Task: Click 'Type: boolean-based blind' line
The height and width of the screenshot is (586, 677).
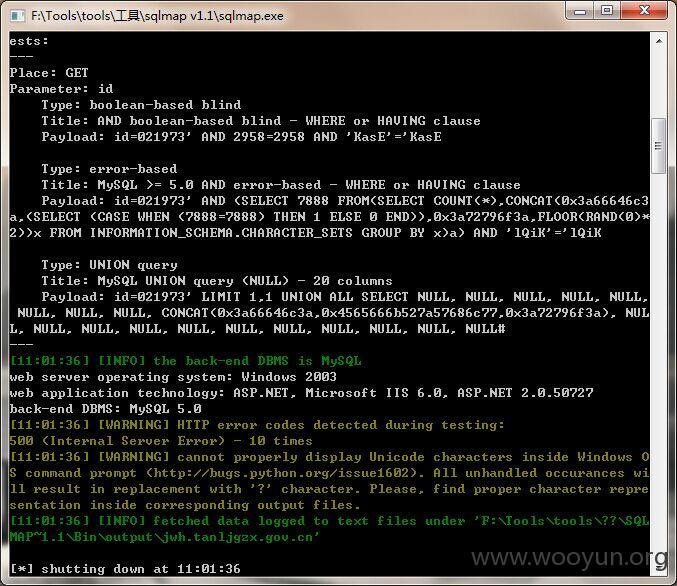Action: (141, 105)
